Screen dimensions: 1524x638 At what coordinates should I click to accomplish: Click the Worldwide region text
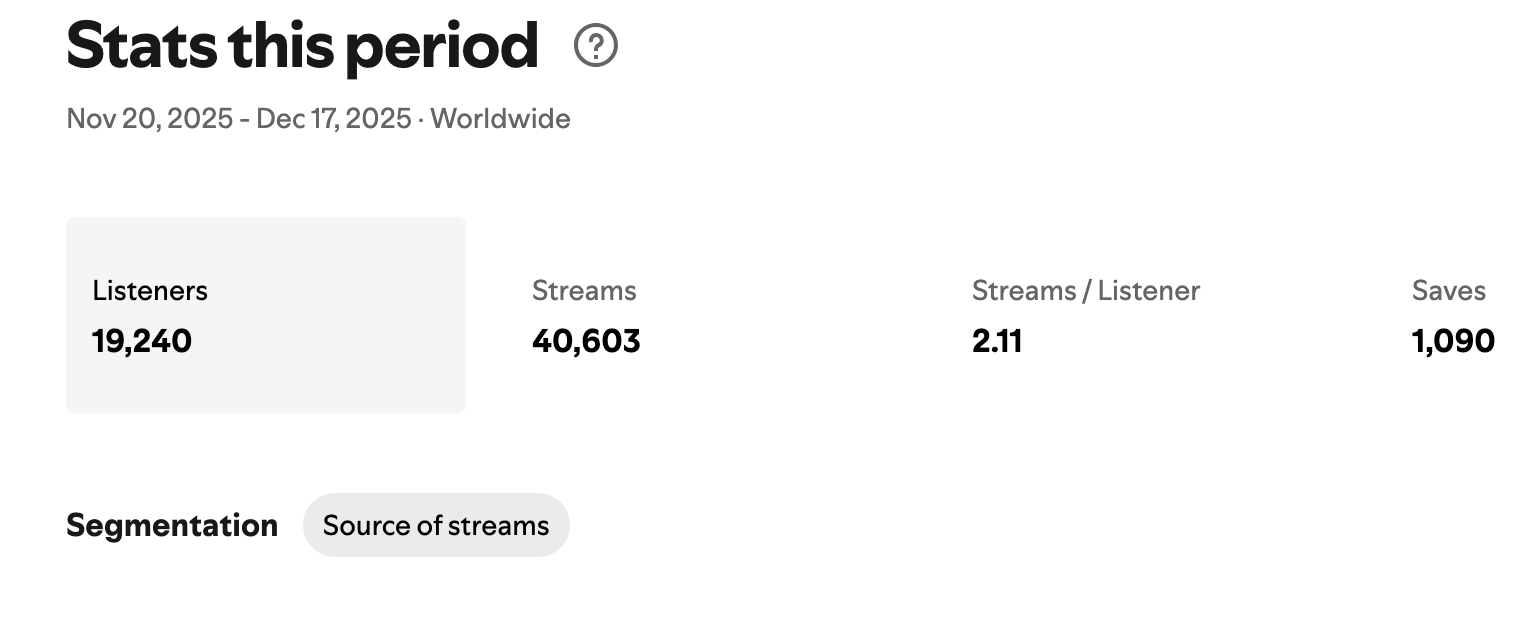(500, 119)
